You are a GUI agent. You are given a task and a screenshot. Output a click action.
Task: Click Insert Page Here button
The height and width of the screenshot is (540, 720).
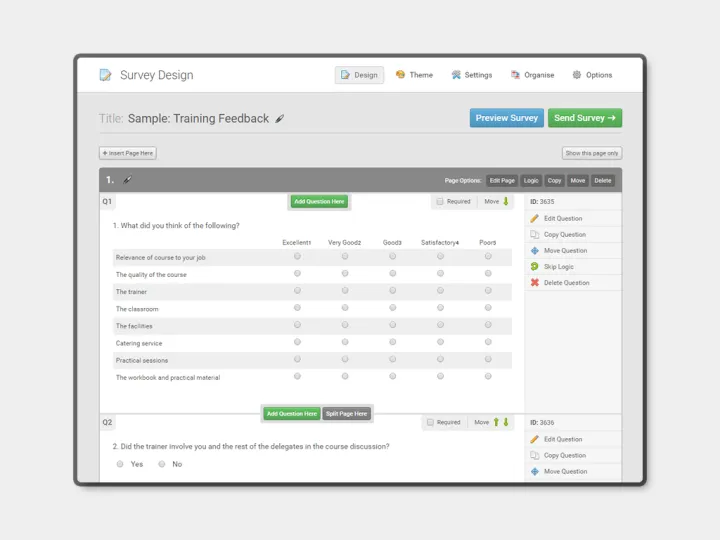(128, 153)
